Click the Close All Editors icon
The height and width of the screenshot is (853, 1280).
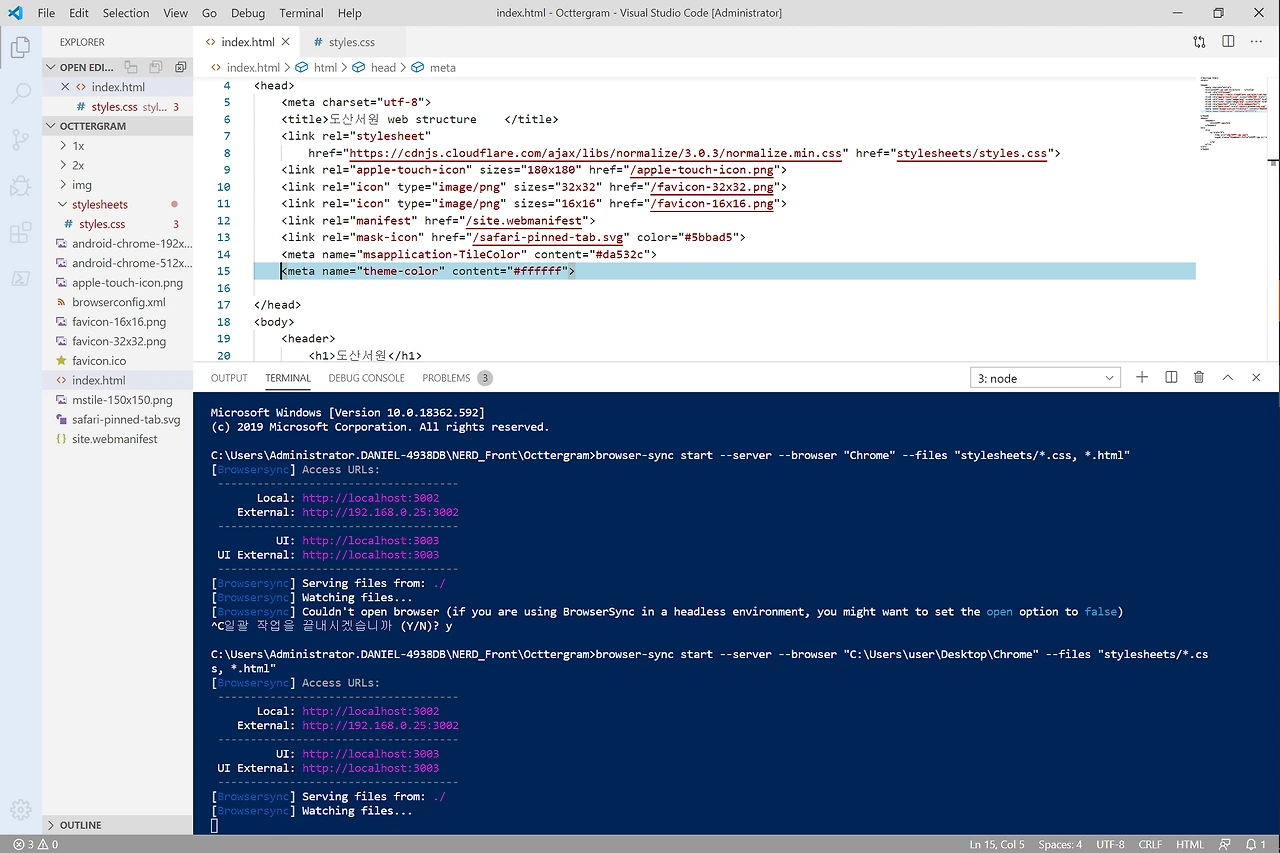180,67
